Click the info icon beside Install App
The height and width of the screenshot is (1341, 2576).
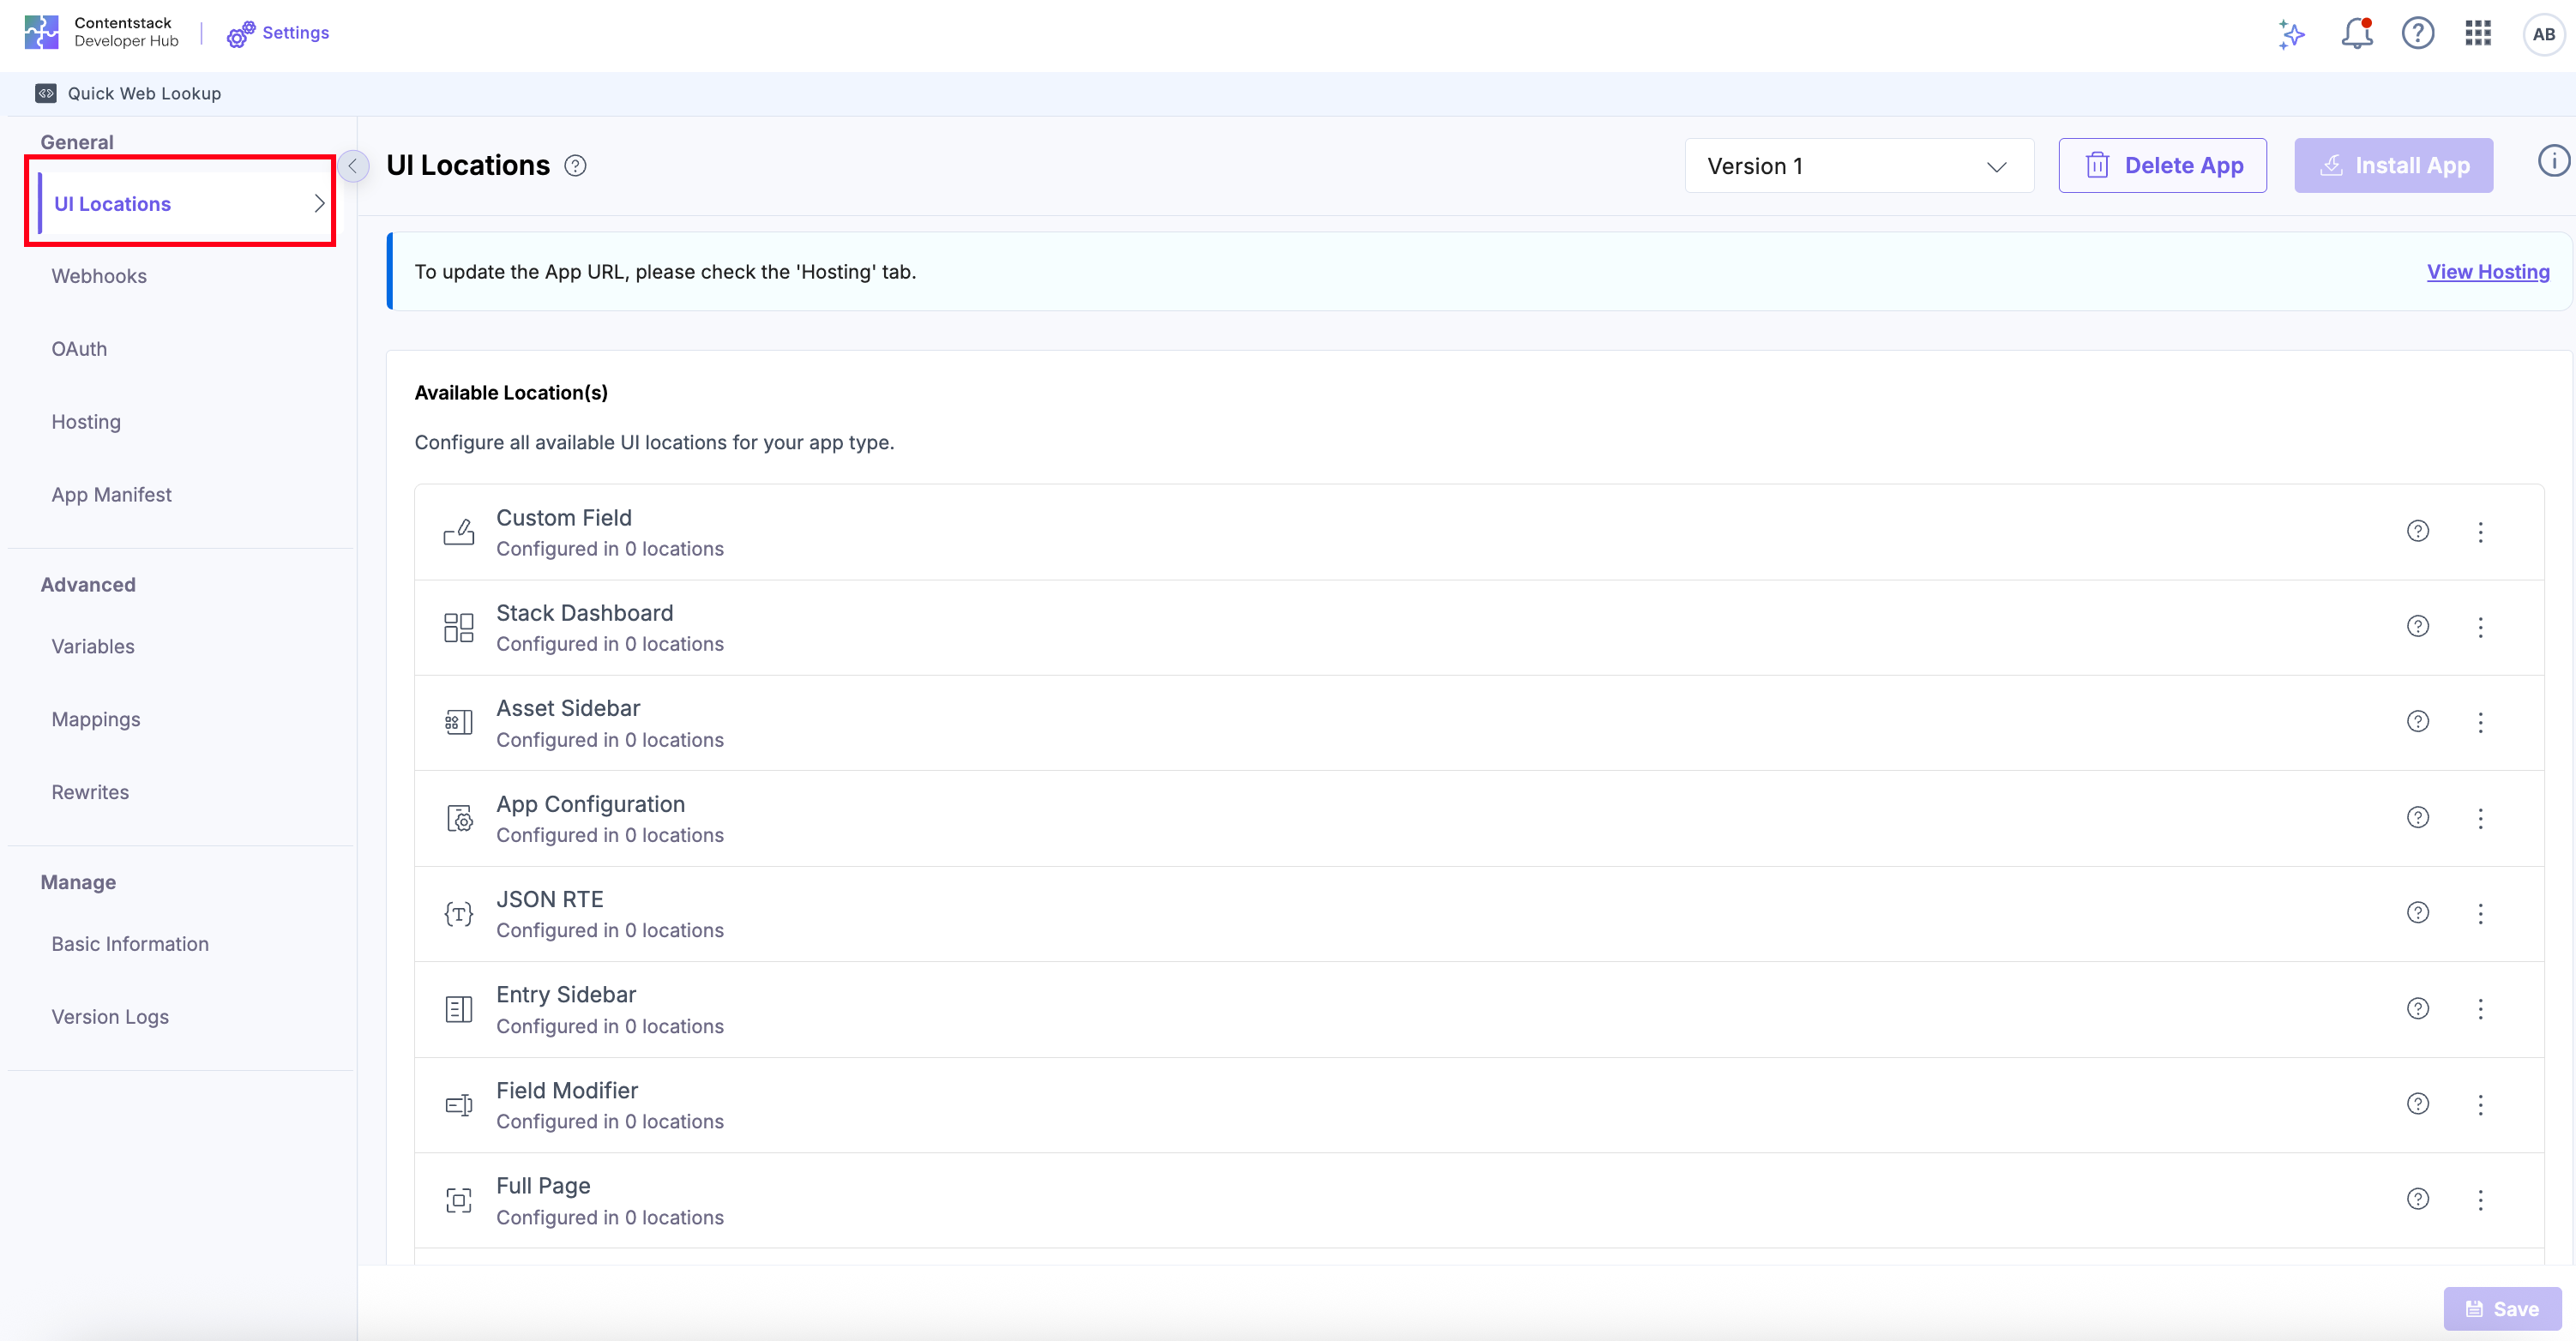tap(2553, 161)
